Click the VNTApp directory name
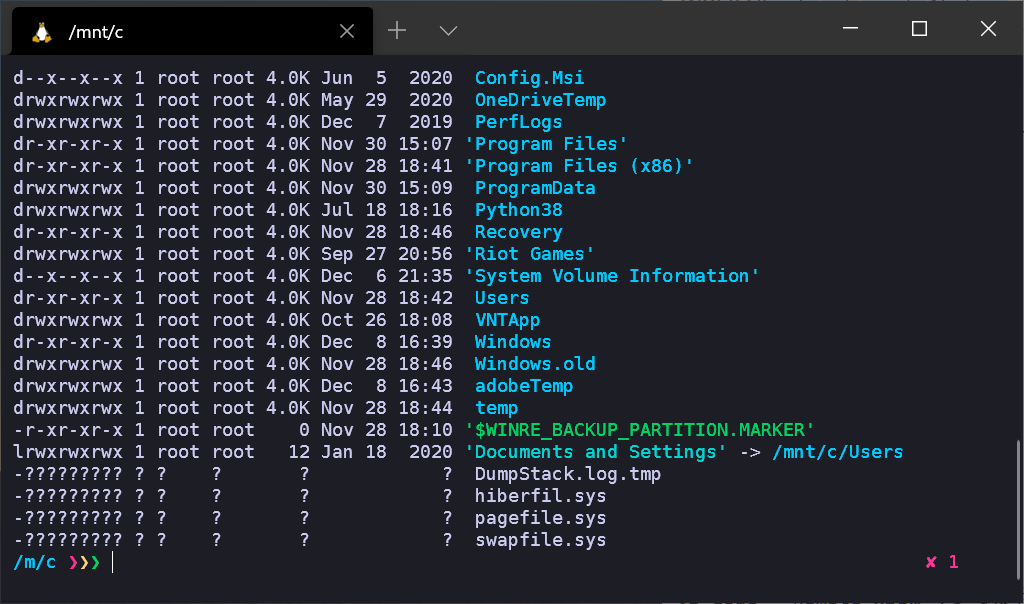1024x604 pixels. tap(507, 320)
